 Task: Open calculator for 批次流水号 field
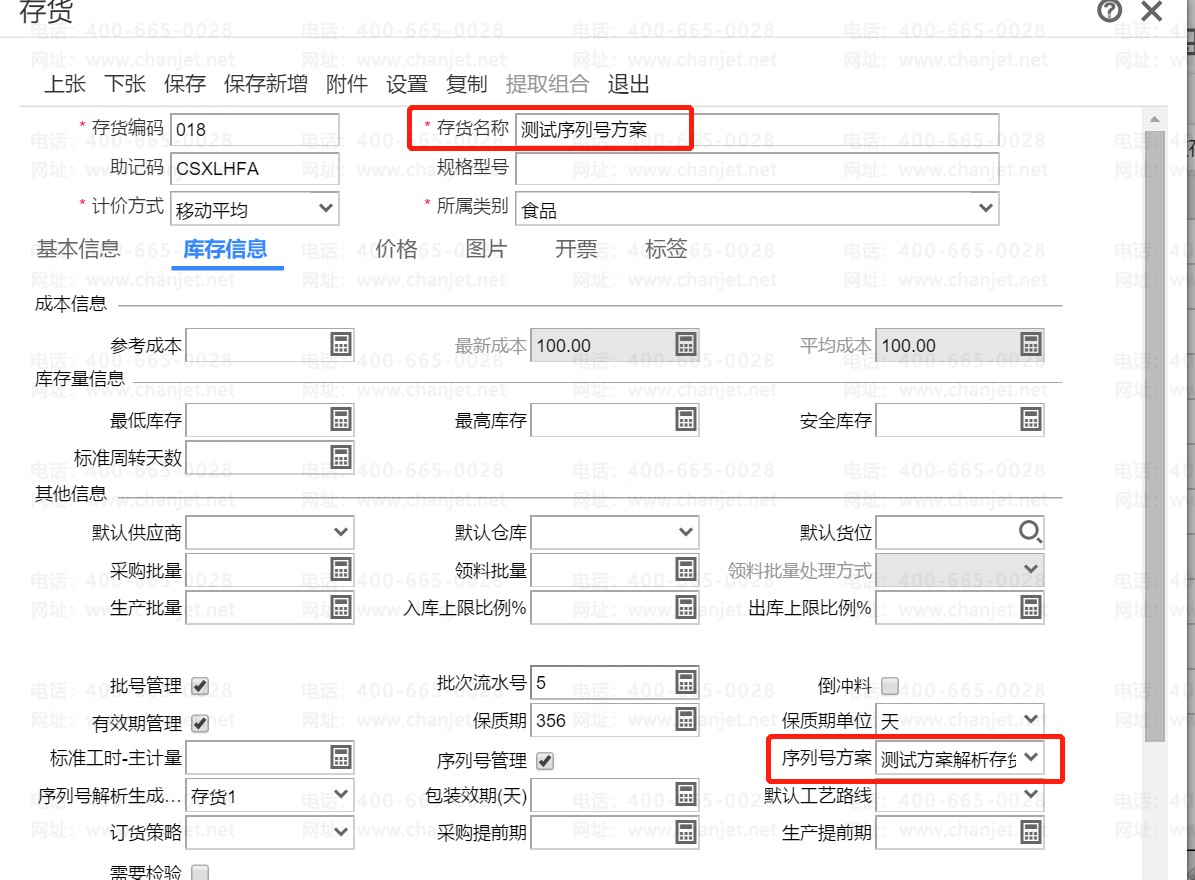686,682
